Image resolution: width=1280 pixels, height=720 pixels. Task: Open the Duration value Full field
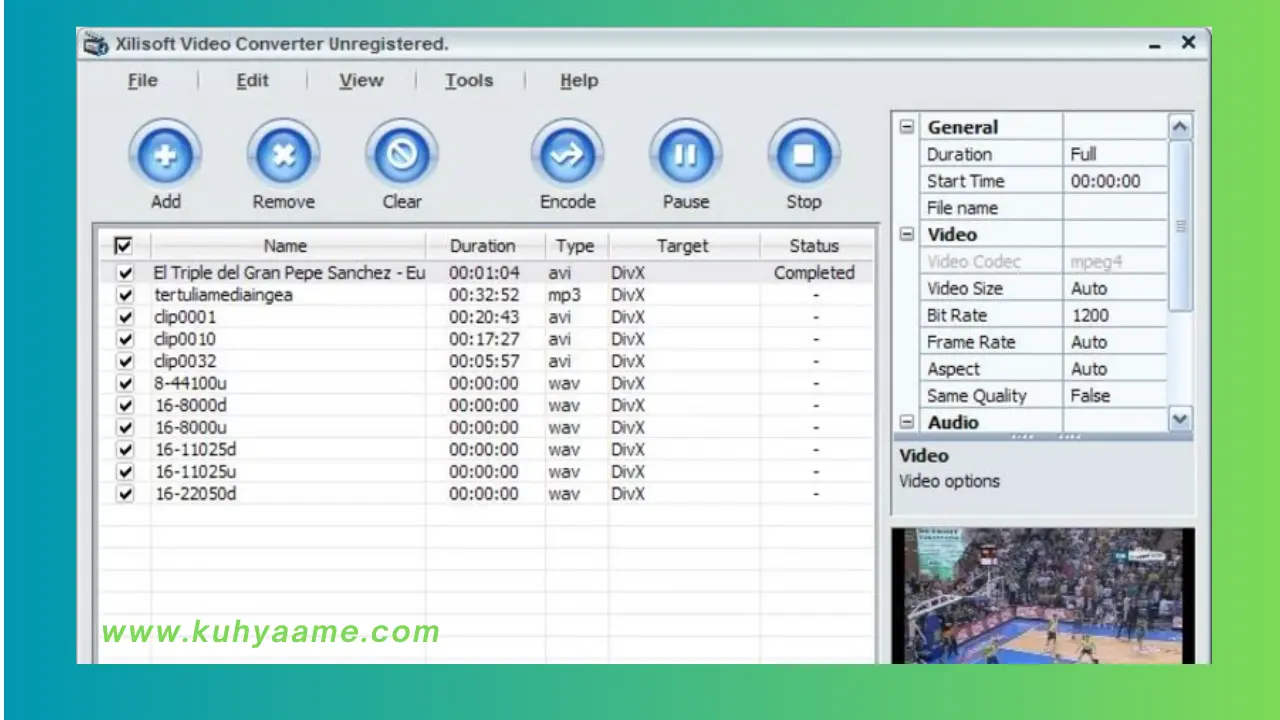pos(1115,154)
